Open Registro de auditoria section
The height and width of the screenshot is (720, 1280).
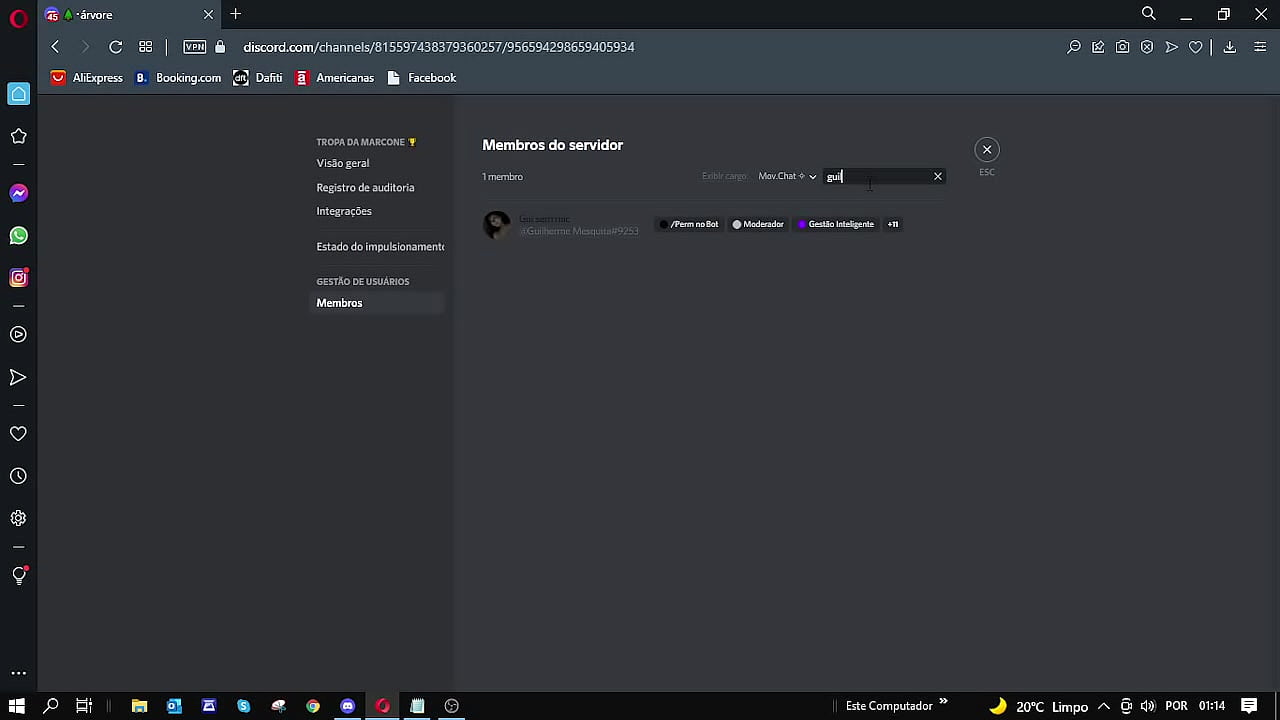(365, 187)
